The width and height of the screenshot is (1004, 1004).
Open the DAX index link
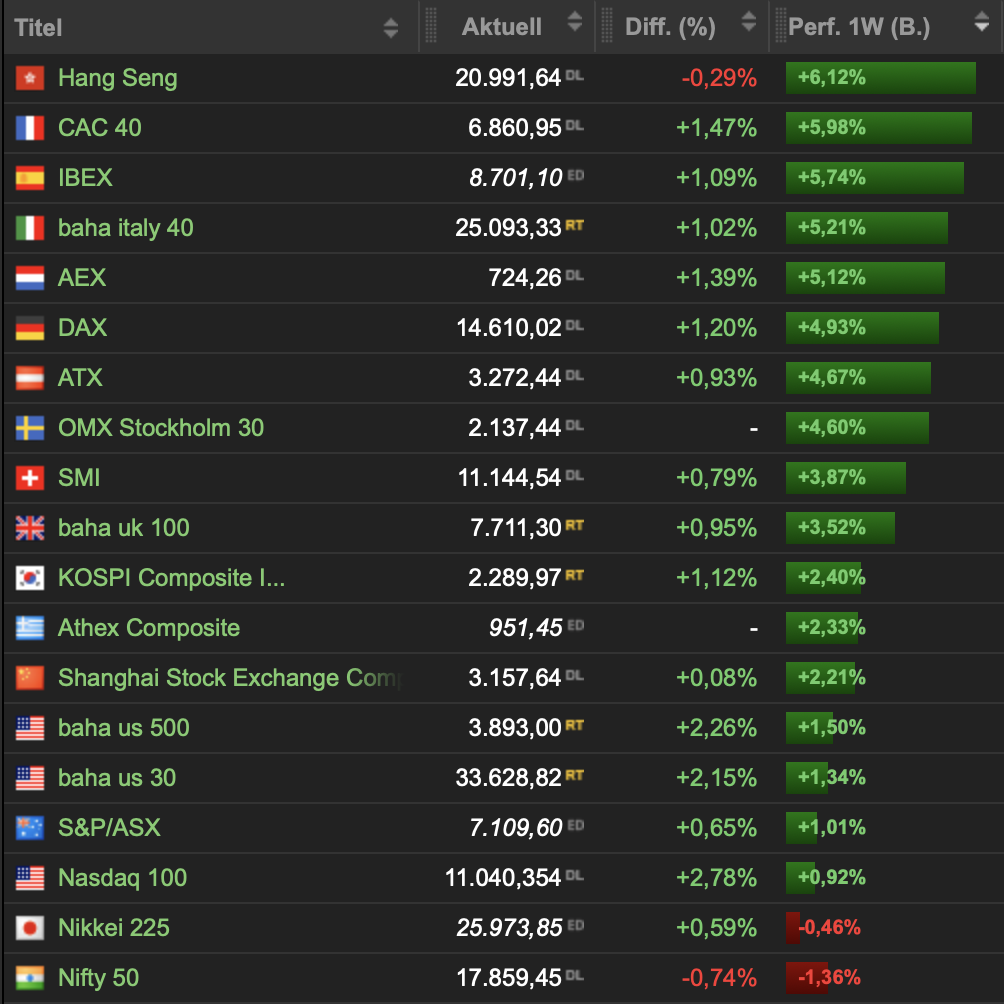(x=83, y=328)
